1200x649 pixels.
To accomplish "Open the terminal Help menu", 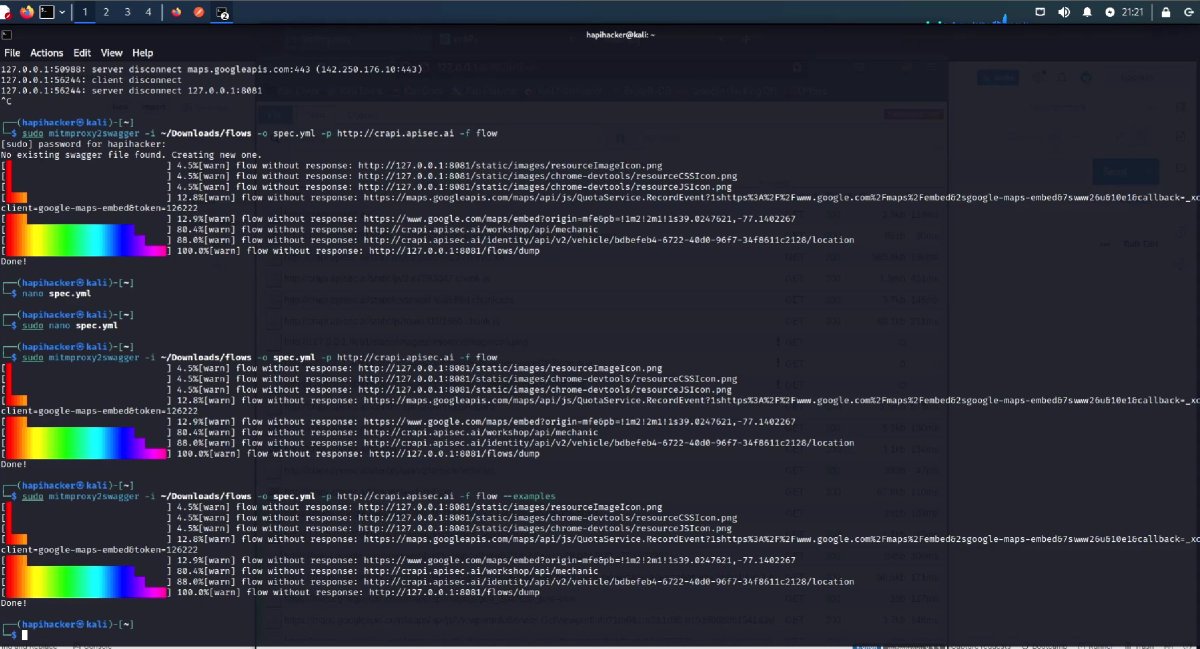I will [143, 53].
